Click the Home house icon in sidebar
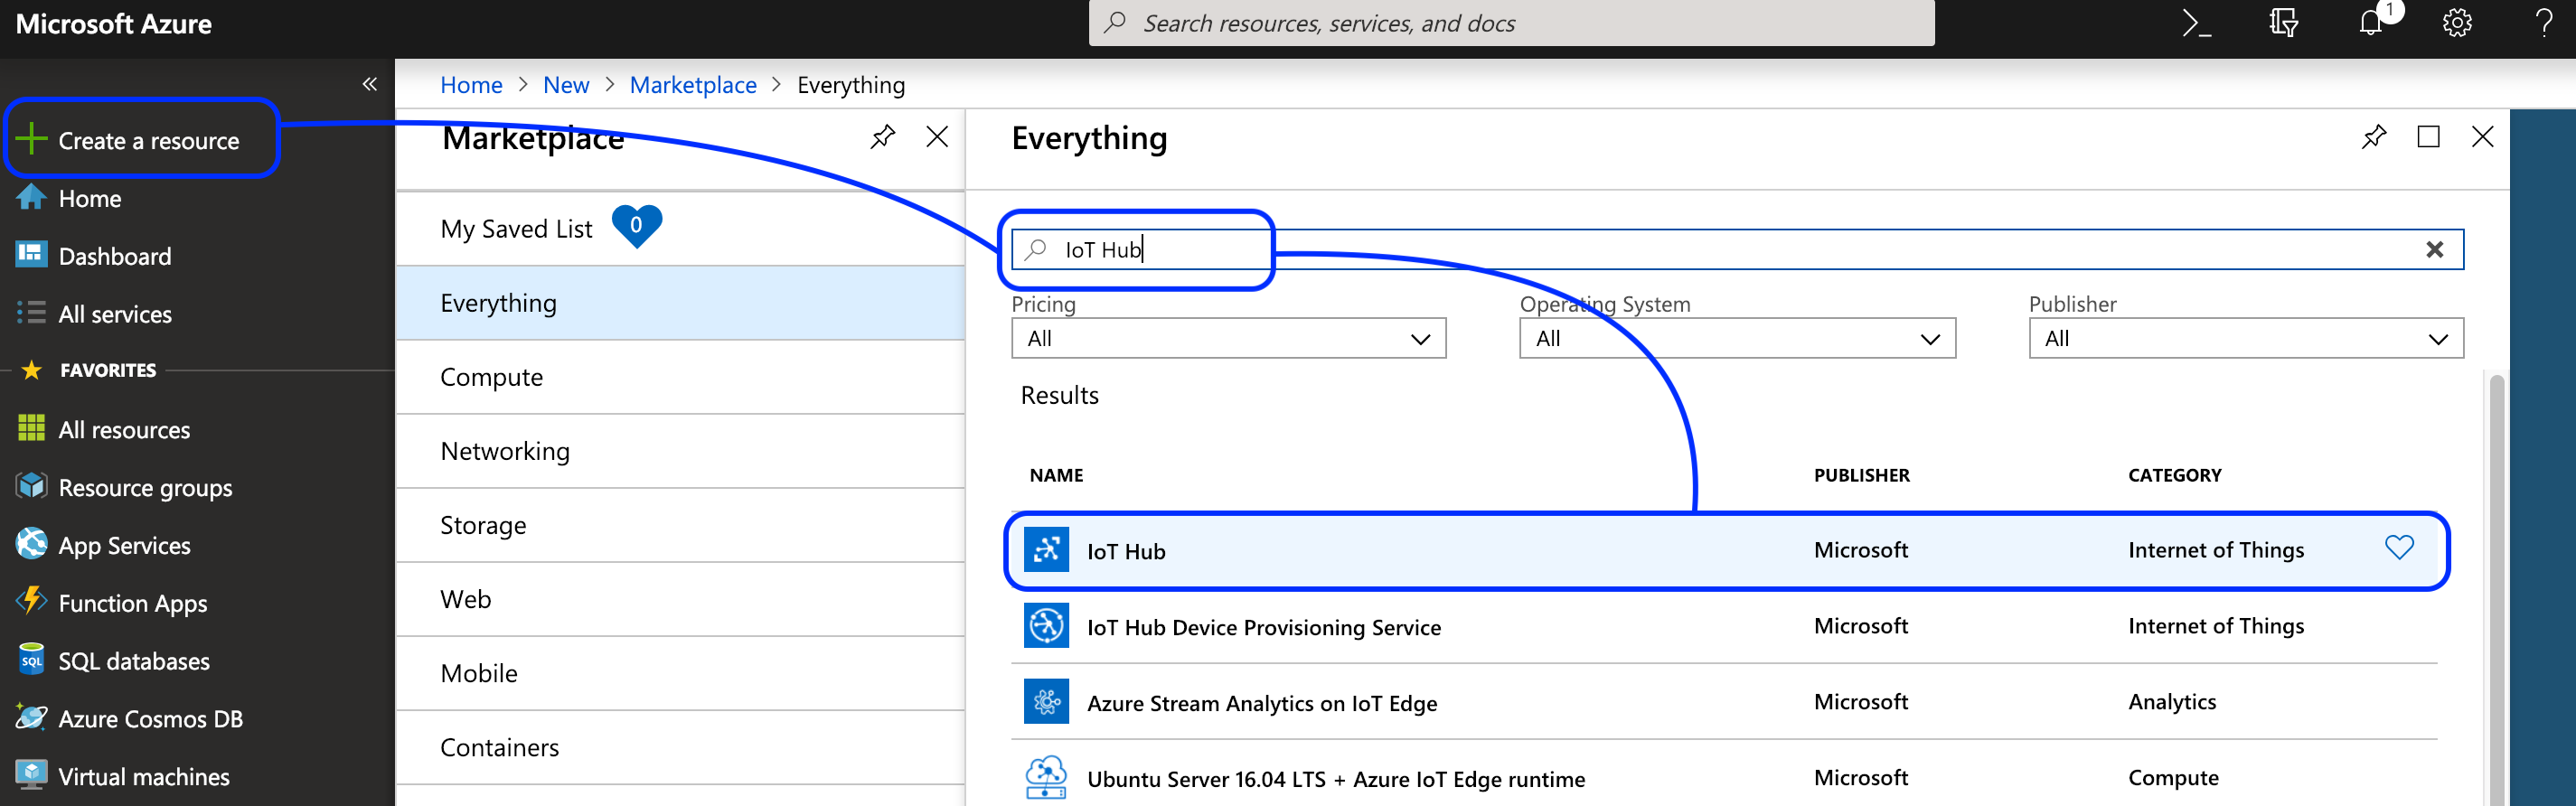The height and width of the screenshot is (806, 2576). click(x=31, y=197)
